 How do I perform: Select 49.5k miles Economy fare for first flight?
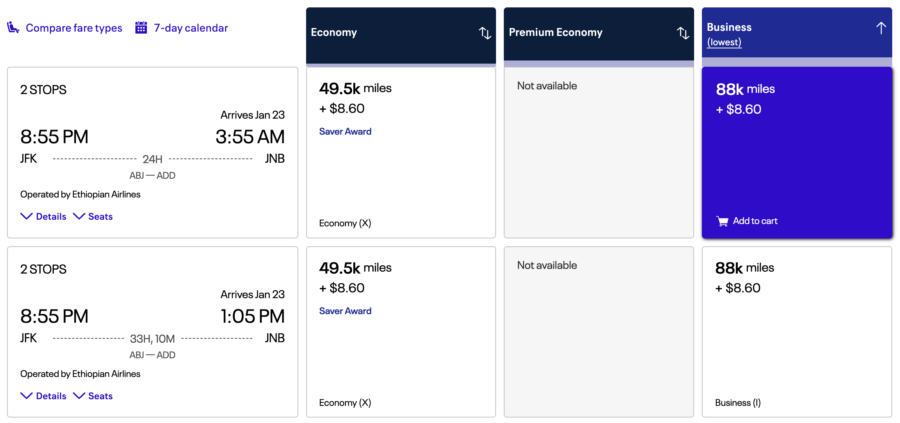(401, 153)
